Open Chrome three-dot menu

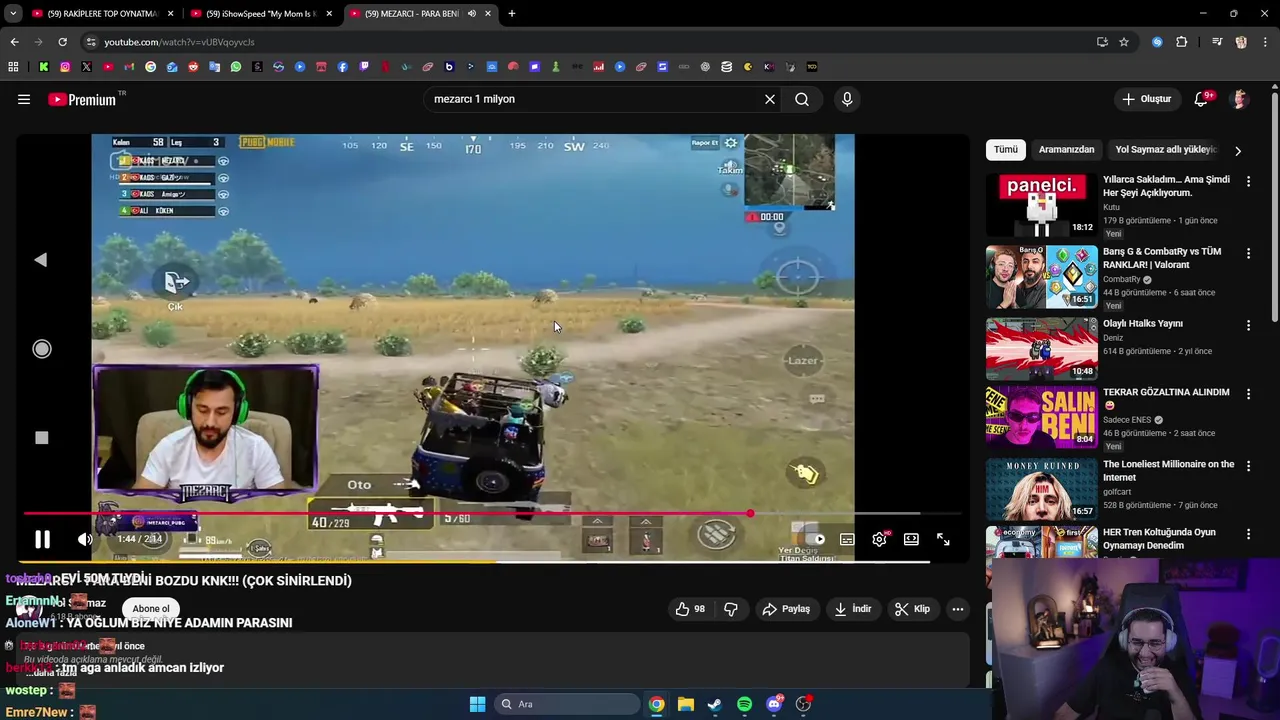tap(1267, 42)
